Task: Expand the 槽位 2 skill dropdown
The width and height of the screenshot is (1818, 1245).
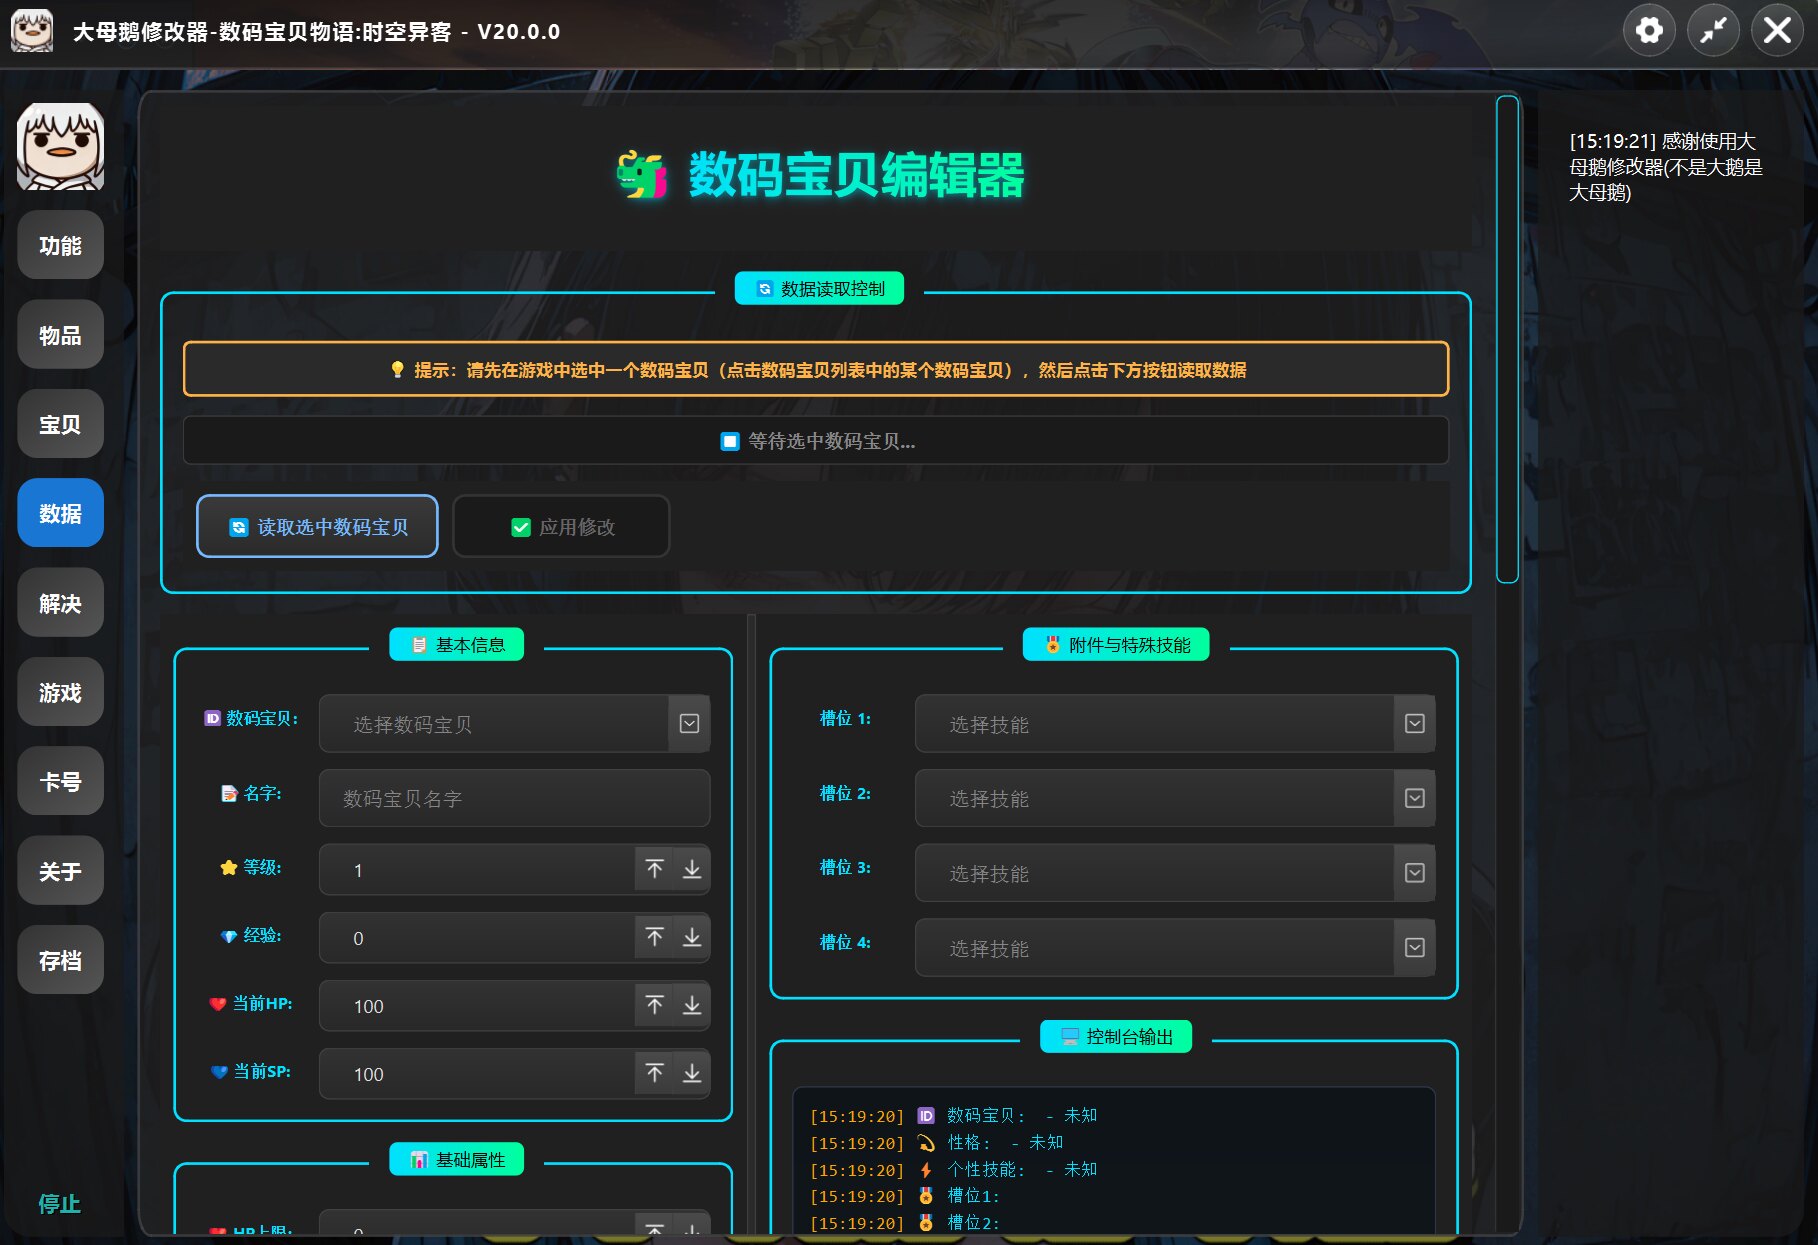Action: coord(1174,798)
